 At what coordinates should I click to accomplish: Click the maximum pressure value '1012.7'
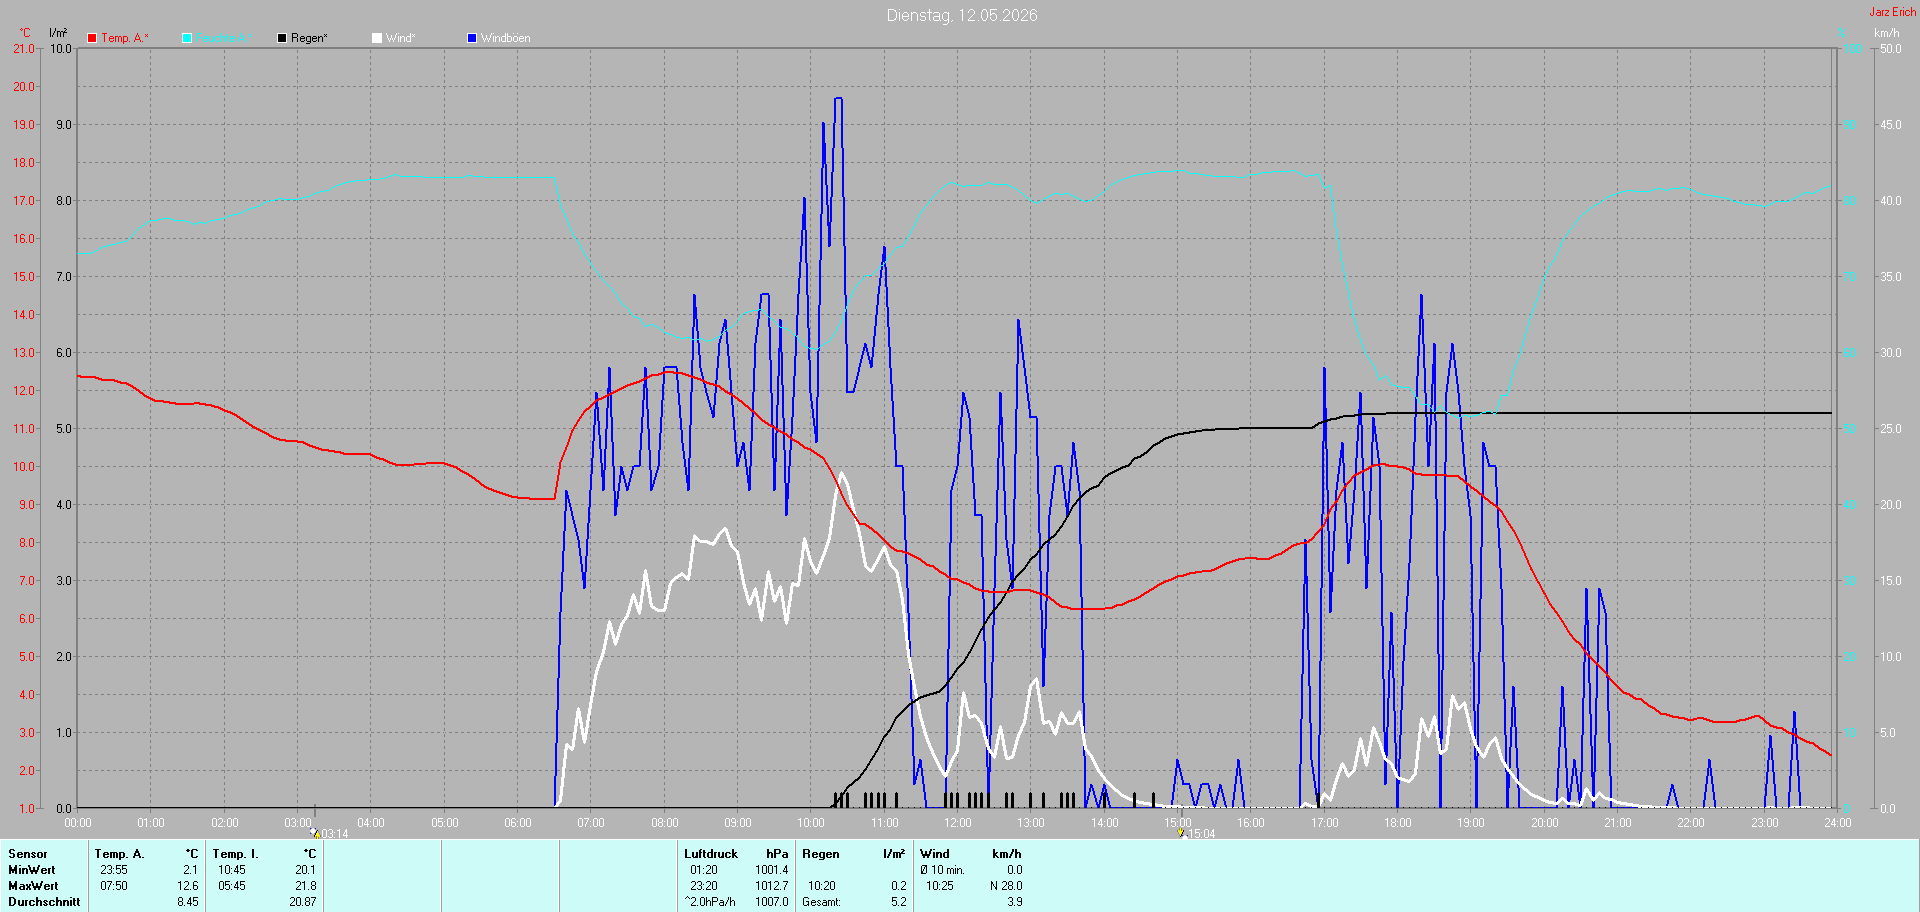772,886
